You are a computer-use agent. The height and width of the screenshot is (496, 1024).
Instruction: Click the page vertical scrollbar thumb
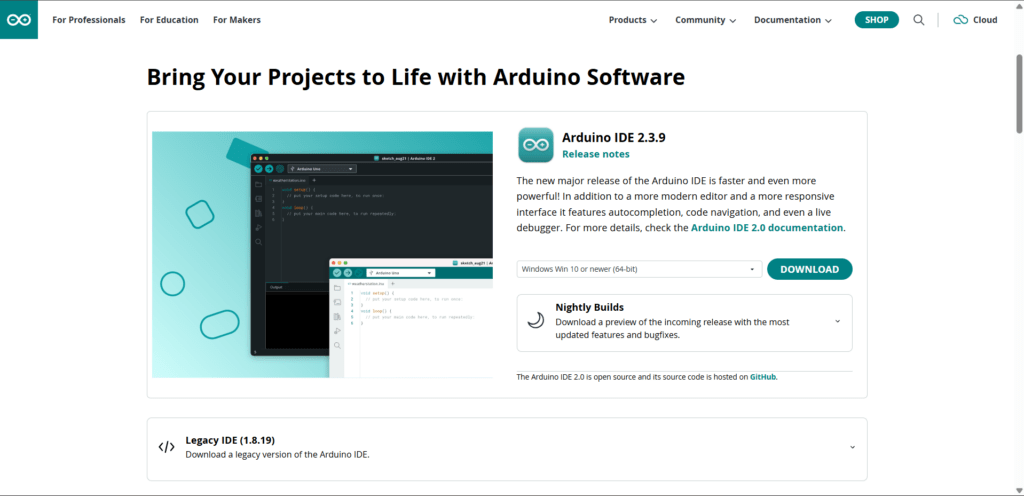point(1019,94)
